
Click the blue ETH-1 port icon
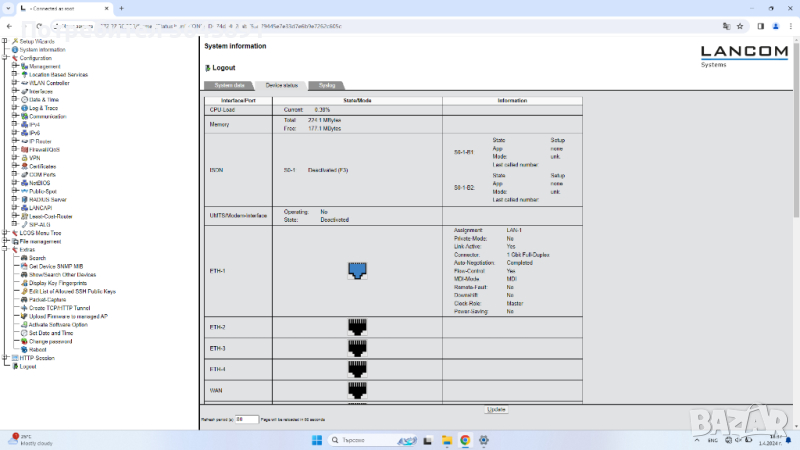(x=357, y=271)
